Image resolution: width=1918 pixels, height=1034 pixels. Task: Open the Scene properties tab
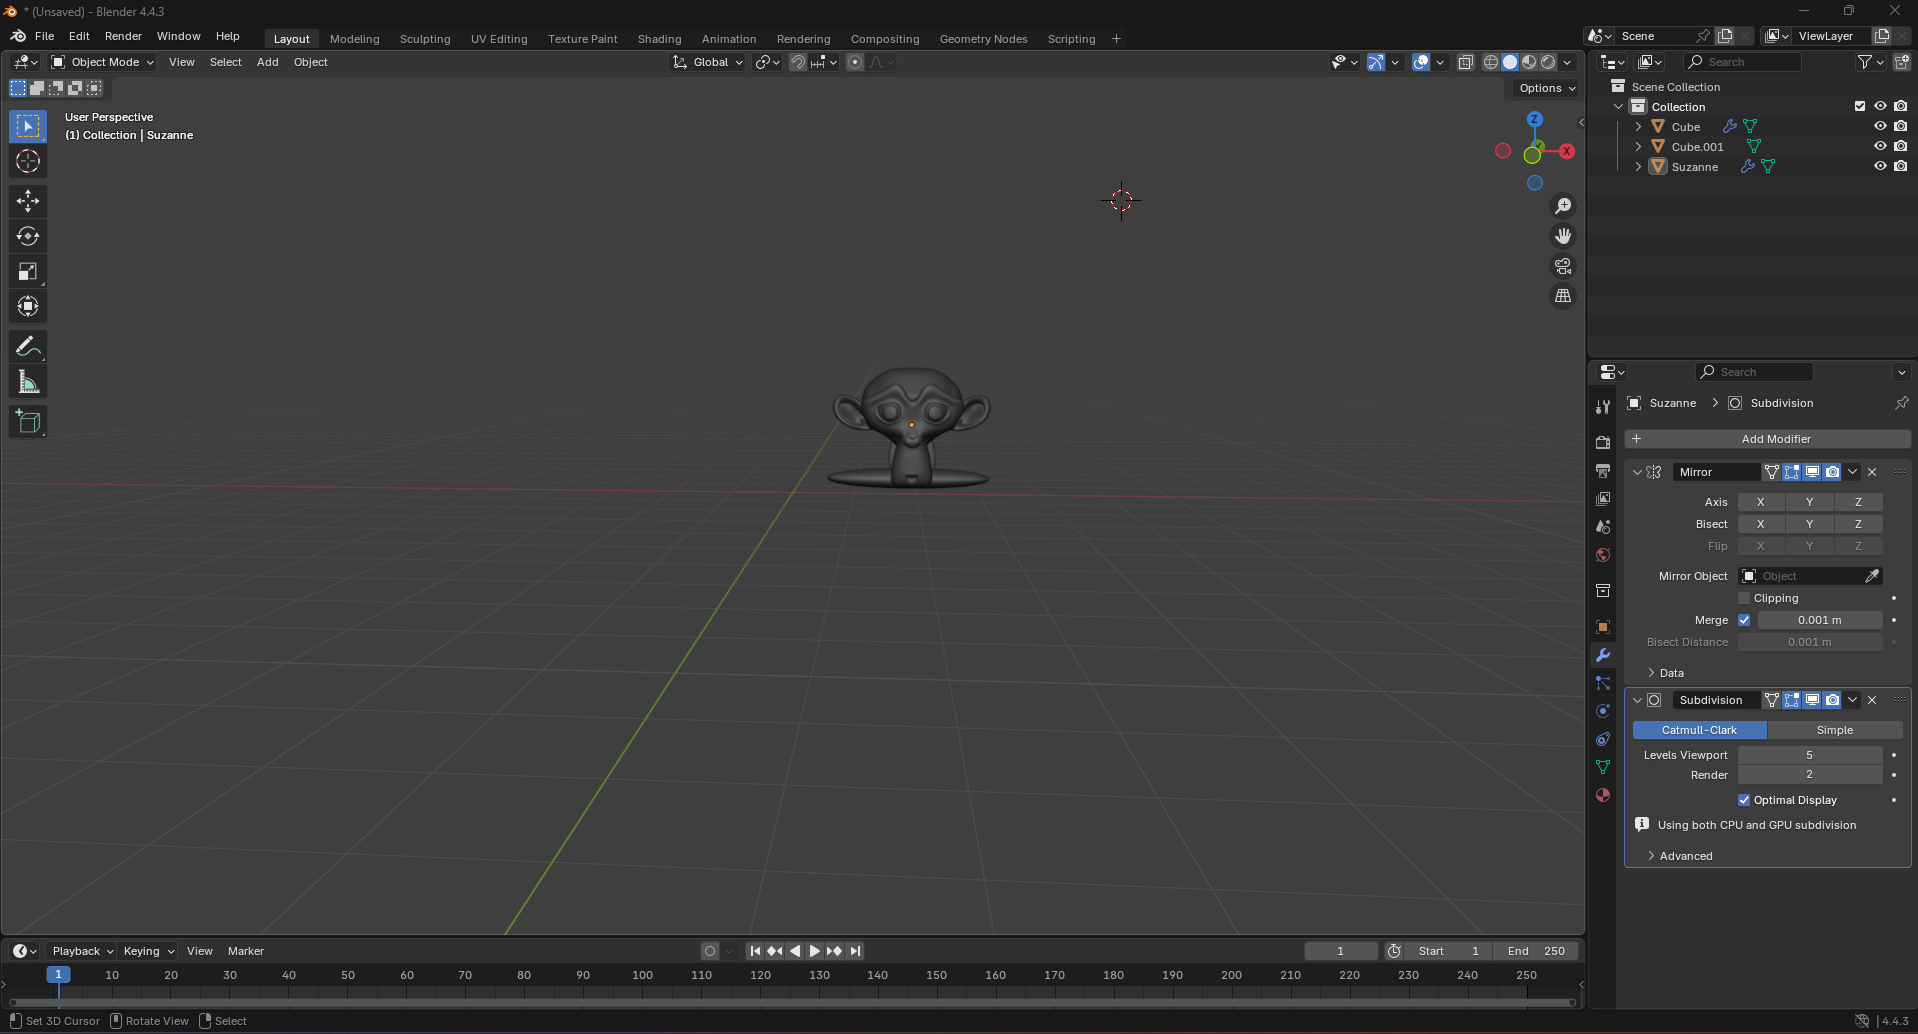1603,526
